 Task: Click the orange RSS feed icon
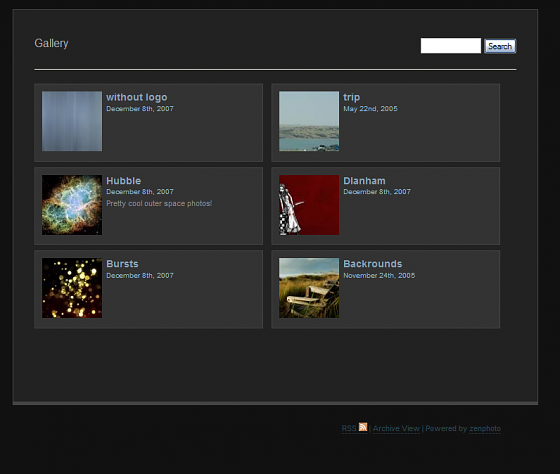[x=363, y=427]
